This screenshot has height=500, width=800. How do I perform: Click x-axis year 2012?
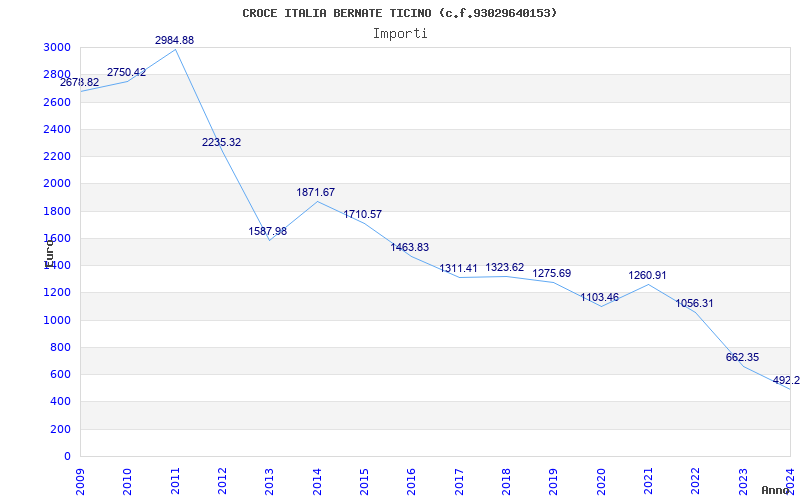point(222,482)
